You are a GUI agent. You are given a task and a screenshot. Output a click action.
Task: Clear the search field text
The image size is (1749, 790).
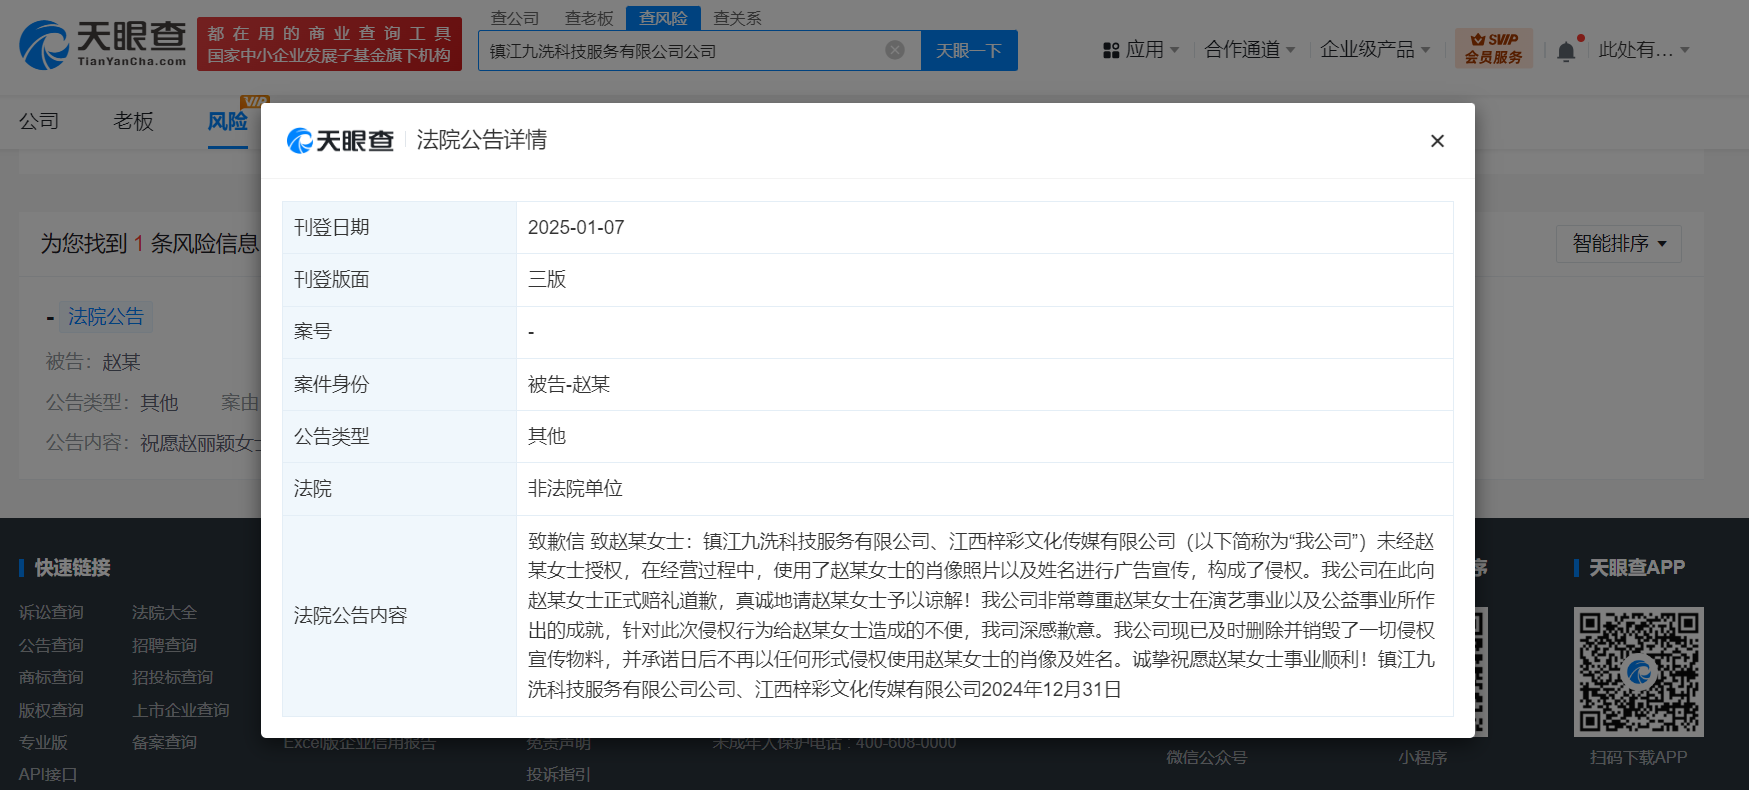(x=895, y=50)
